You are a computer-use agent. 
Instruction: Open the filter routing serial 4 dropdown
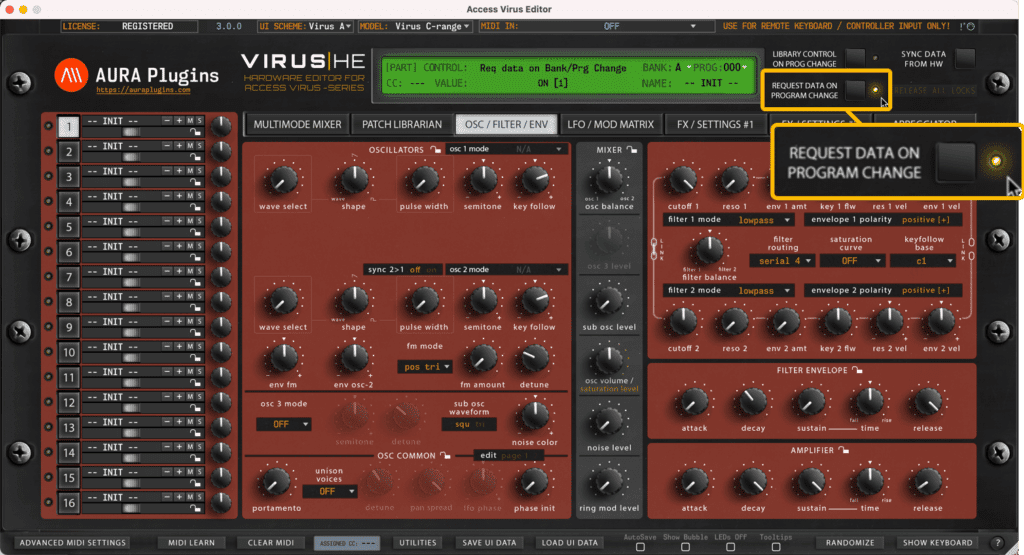click(782, 261)
